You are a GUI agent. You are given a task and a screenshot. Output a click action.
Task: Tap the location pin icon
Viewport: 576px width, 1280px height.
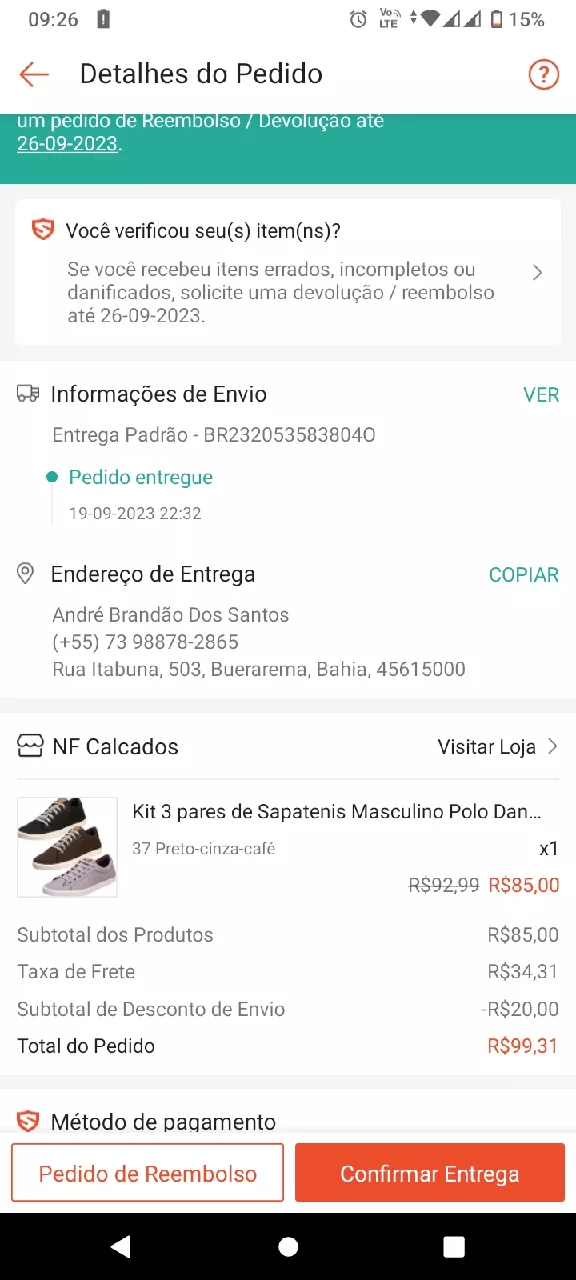point(27,574)
